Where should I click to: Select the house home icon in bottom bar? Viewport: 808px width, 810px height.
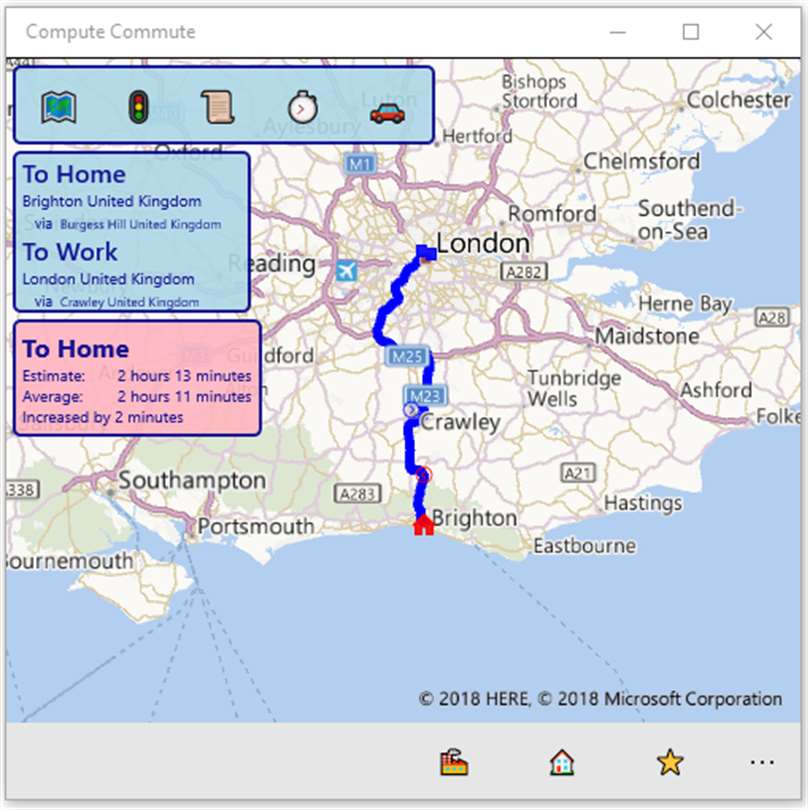562,762
